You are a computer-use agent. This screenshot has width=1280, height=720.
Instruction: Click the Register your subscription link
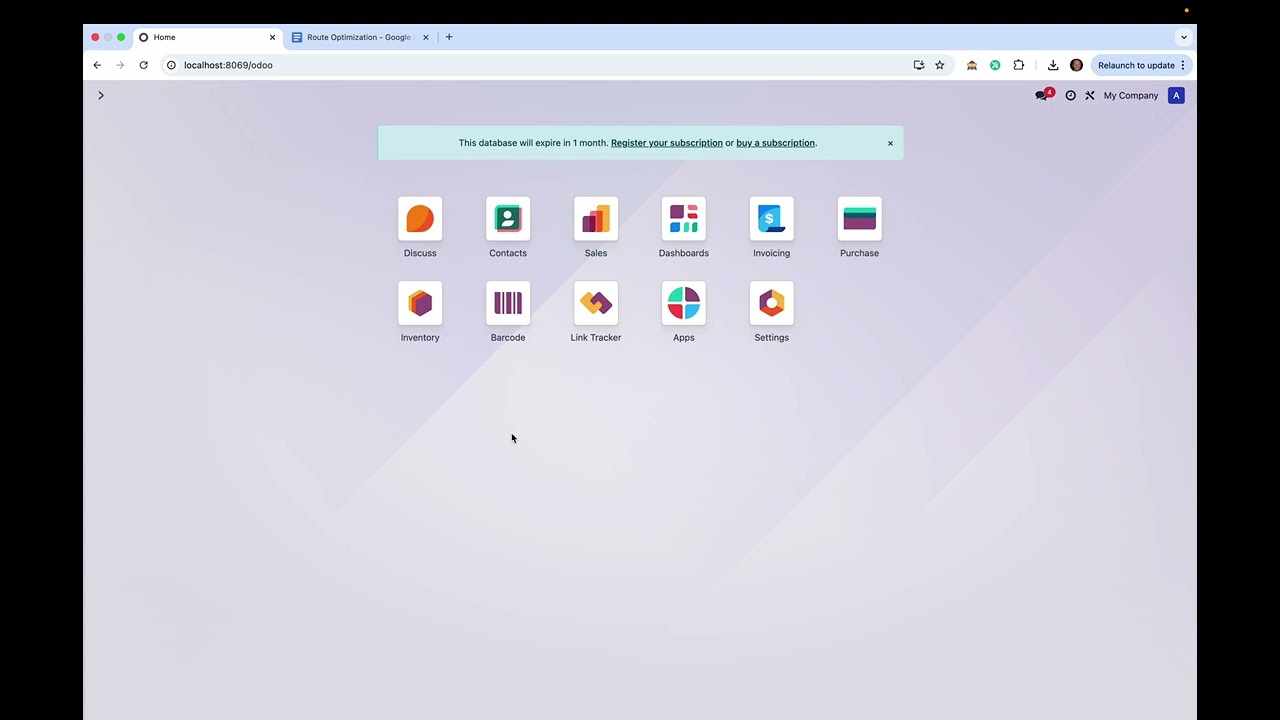click(667, 143)
